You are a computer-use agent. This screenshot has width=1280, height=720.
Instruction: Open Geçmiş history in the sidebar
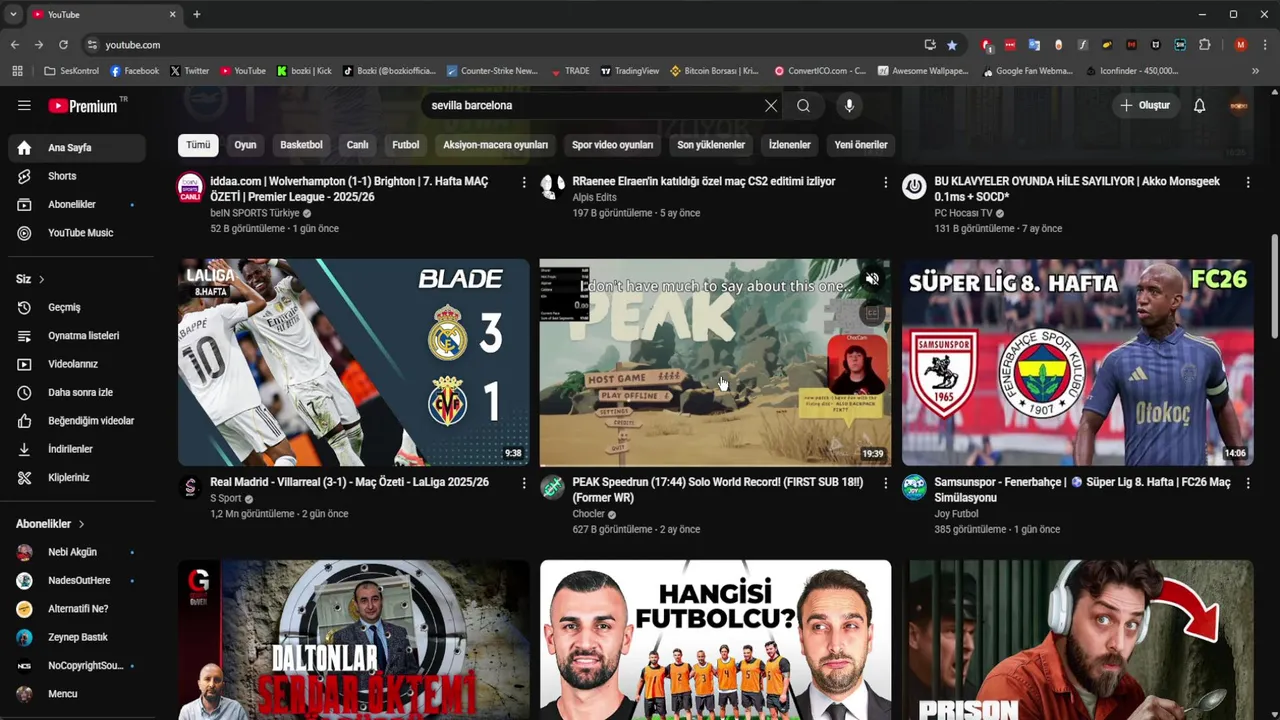click(77, 307)
